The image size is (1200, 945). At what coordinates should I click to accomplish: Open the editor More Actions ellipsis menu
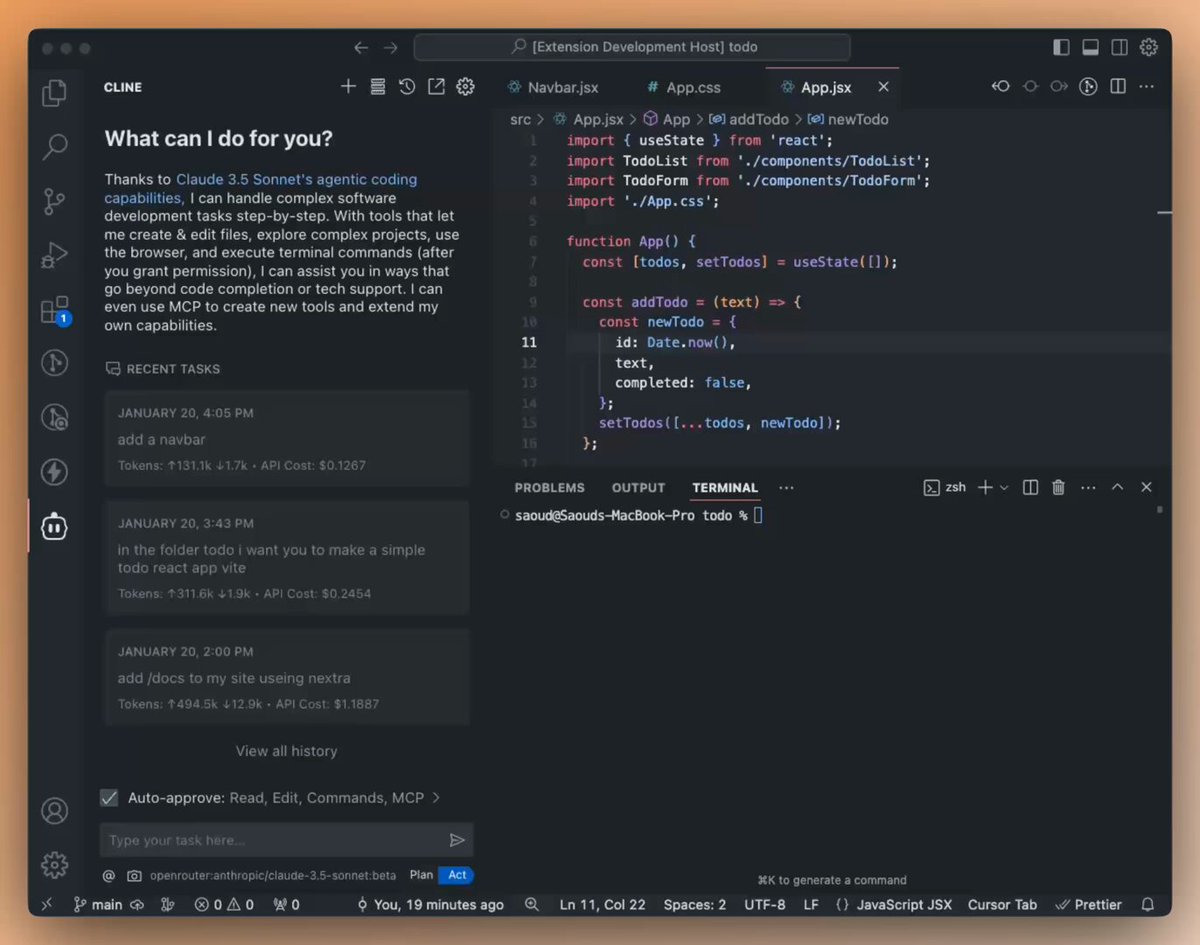tap(1147, 87)
